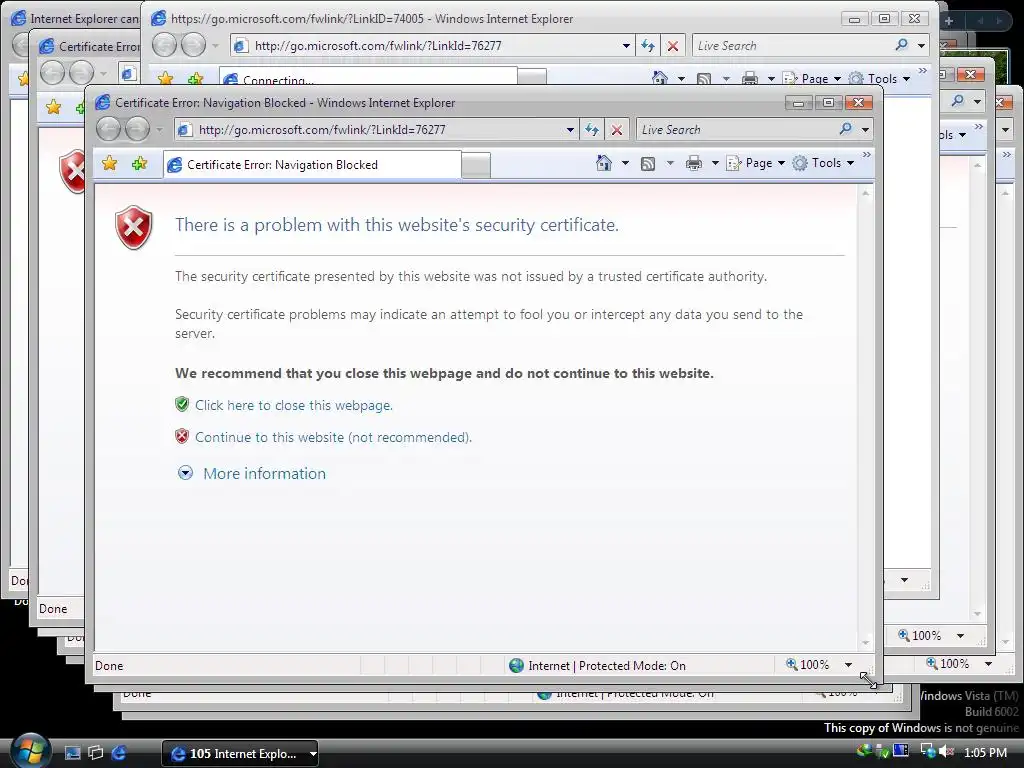Open zoom level dropdown arrow in front window
The image size is (1024, 768).
[x=848, y=665]
